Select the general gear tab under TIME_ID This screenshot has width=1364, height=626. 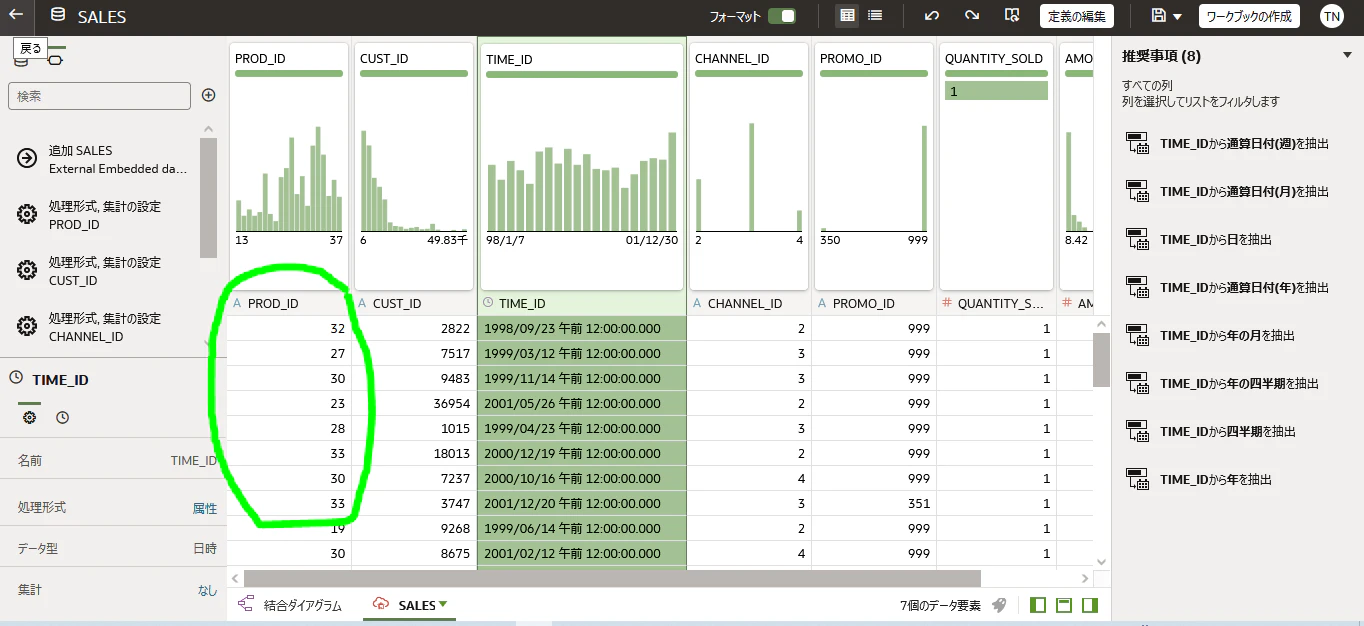[x=29, y=417]
